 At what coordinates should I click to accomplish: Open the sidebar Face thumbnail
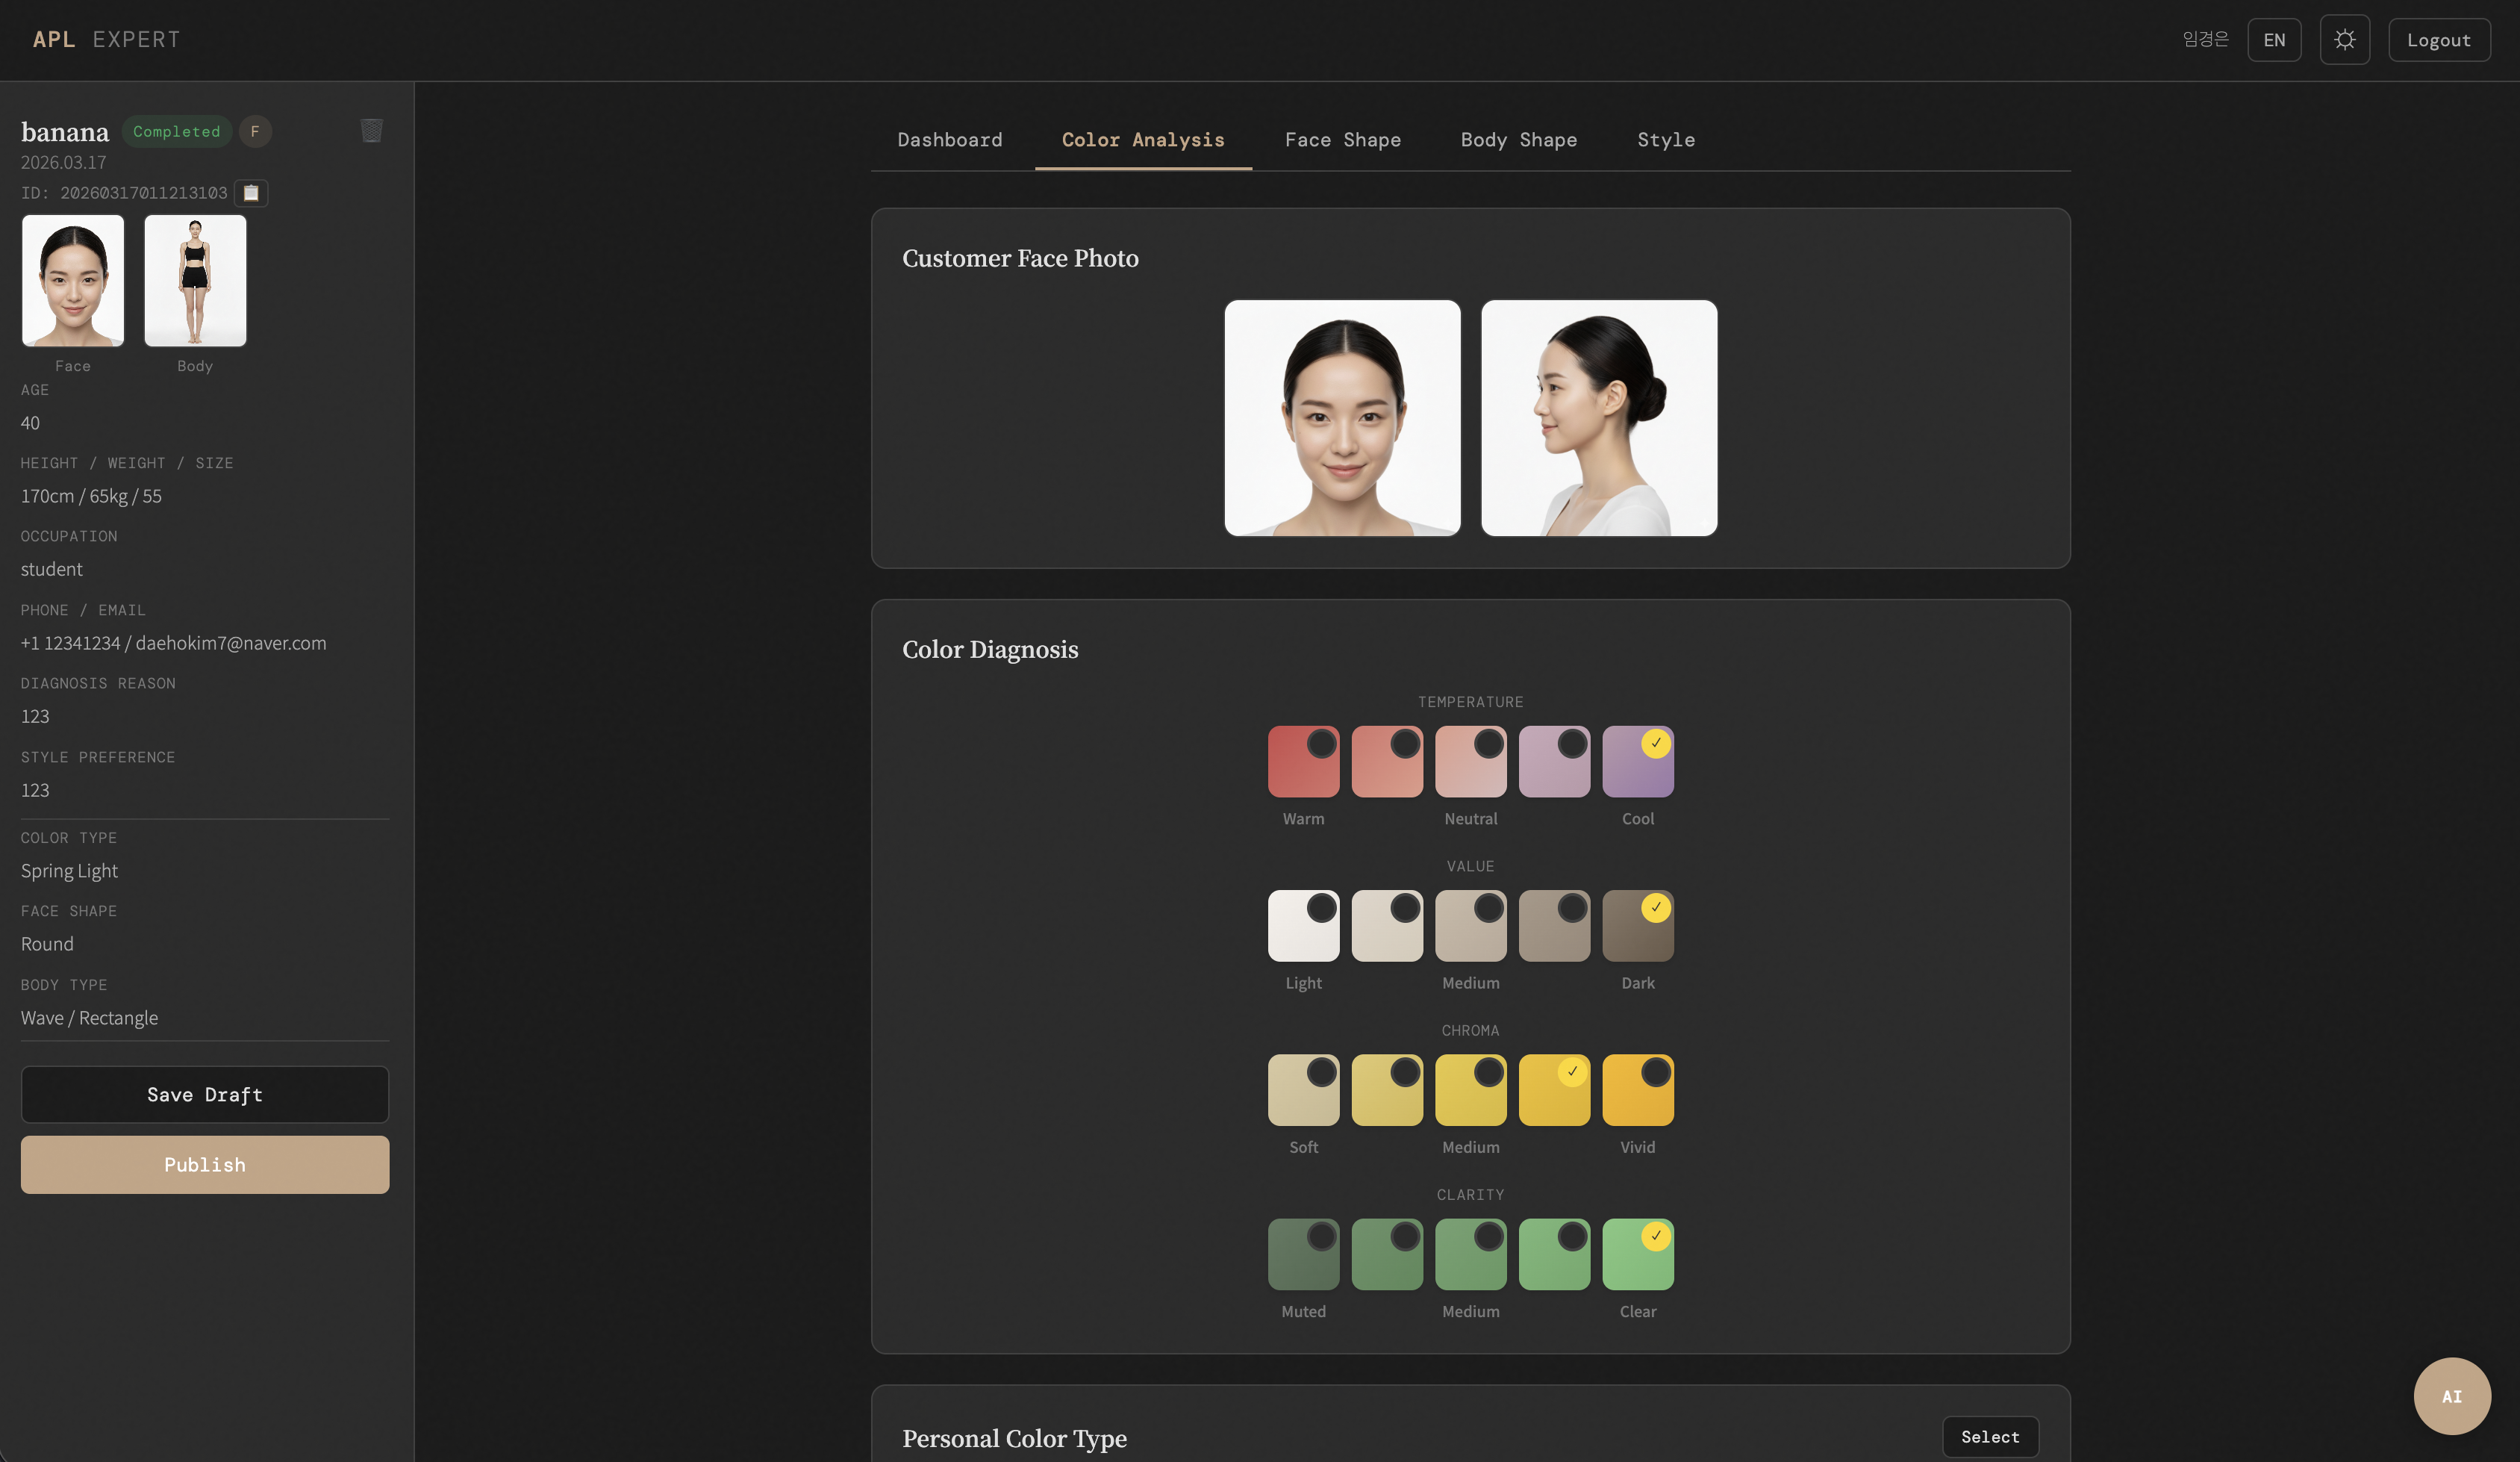coord(73,281)
